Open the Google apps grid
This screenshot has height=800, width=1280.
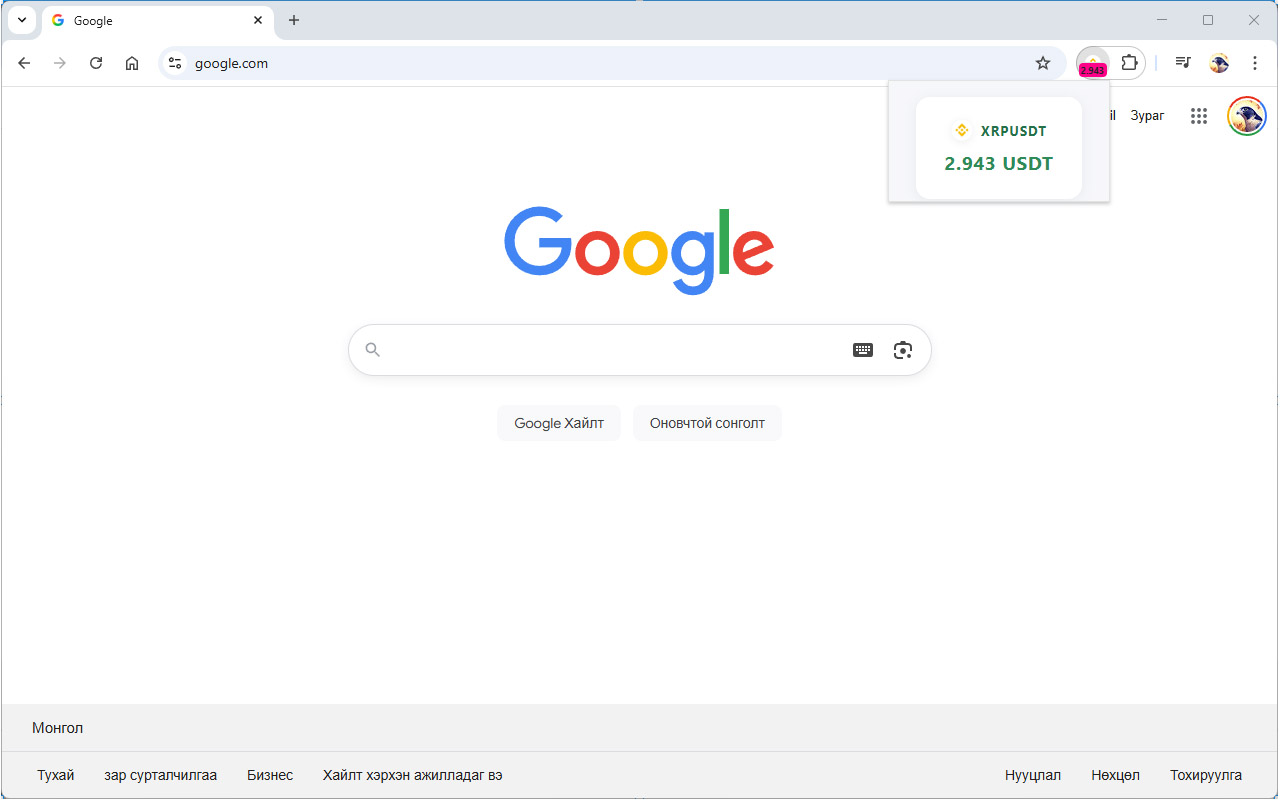coord(1199,116)
